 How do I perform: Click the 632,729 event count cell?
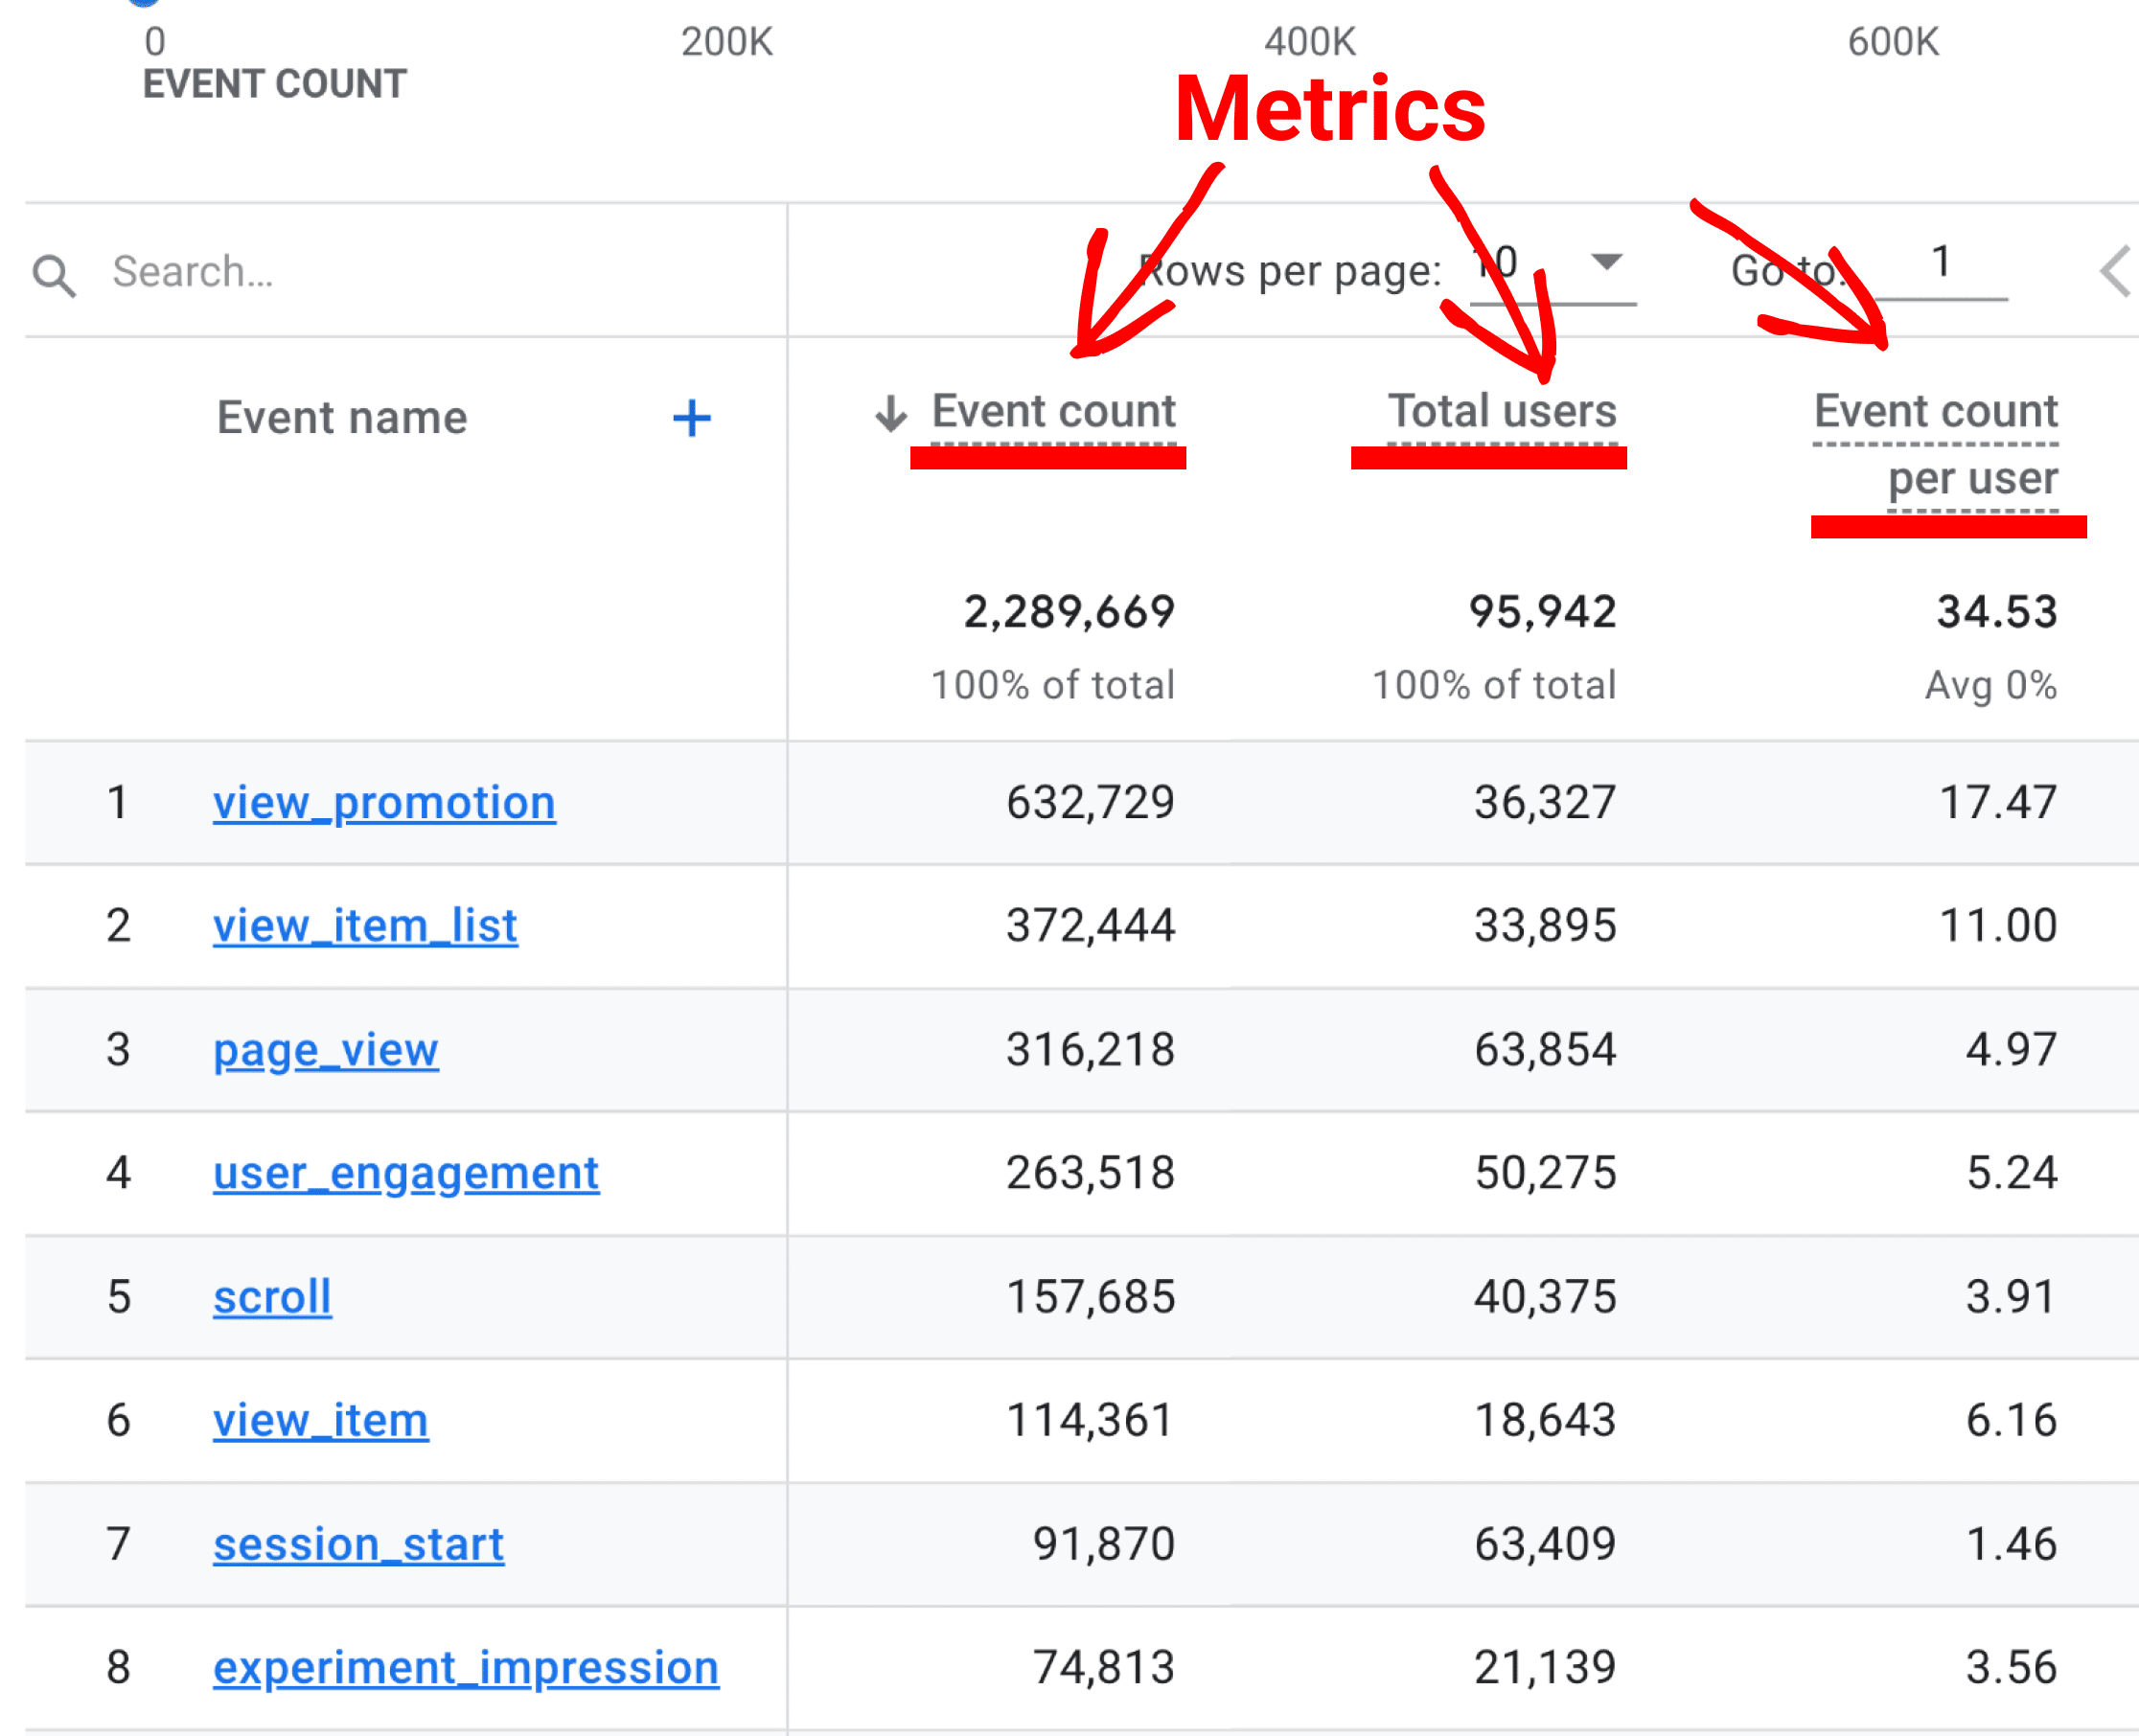tap(1089, 802)
